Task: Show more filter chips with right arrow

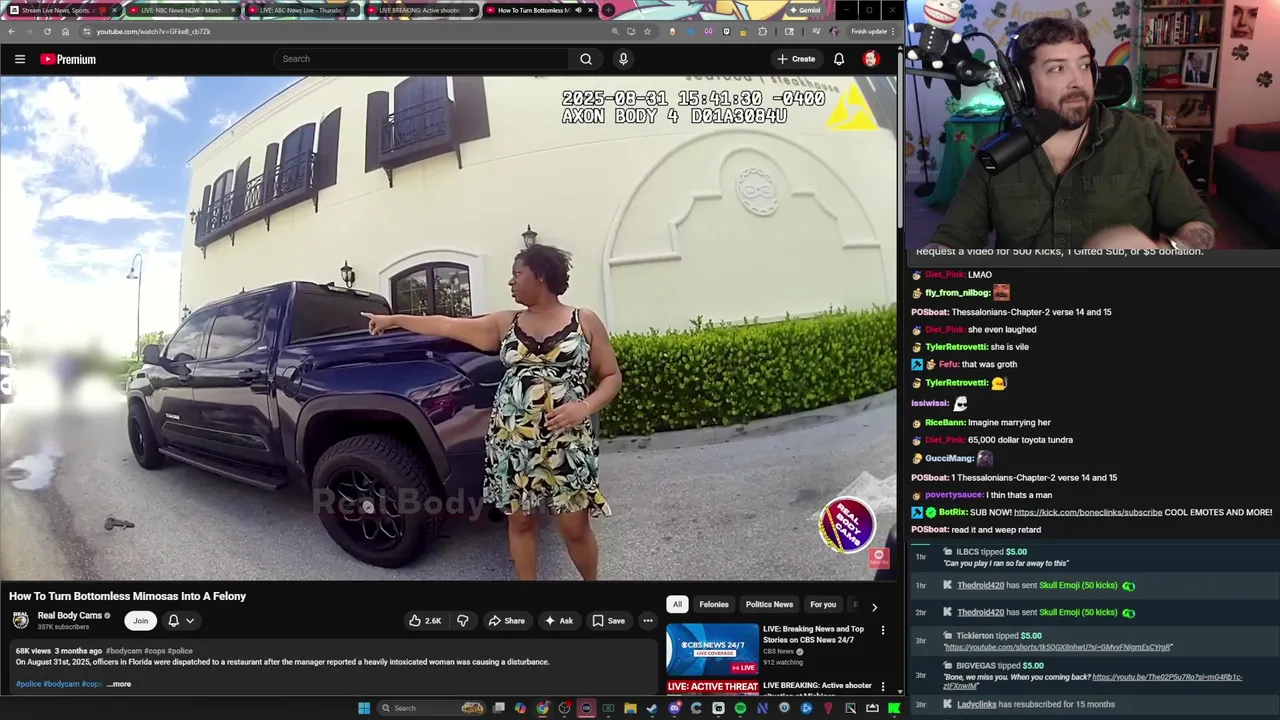Action: tap(874, 606)
